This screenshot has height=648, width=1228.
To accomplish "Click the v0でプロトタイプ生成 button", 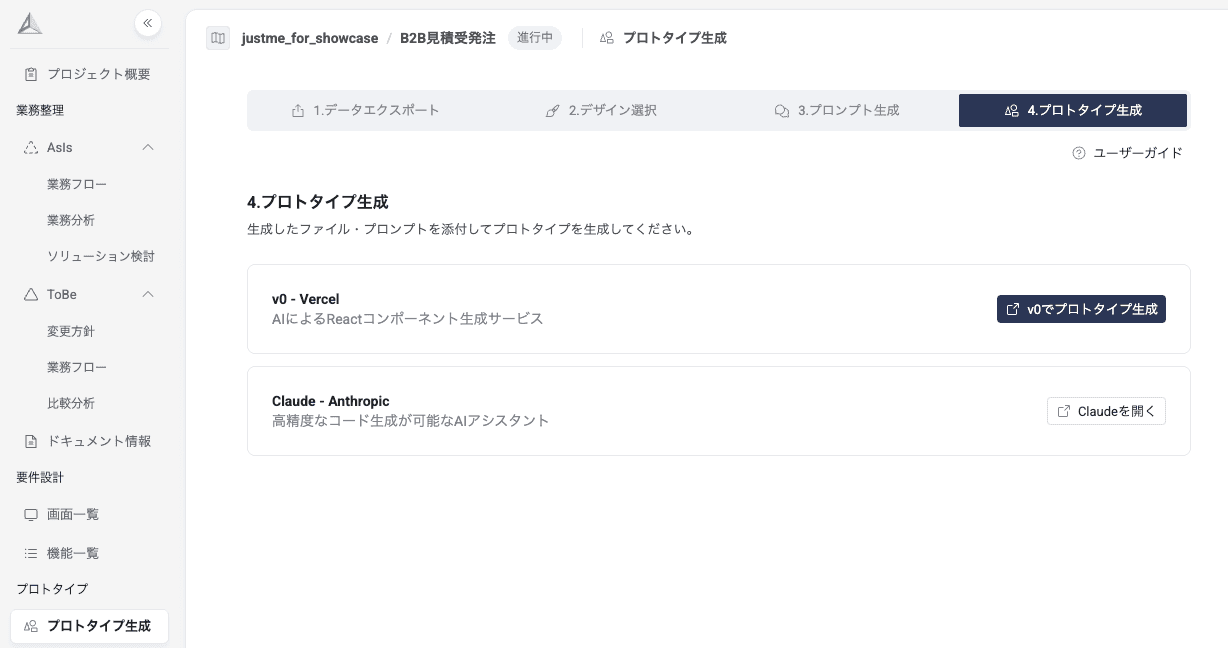I will [x=1081, y=309].
